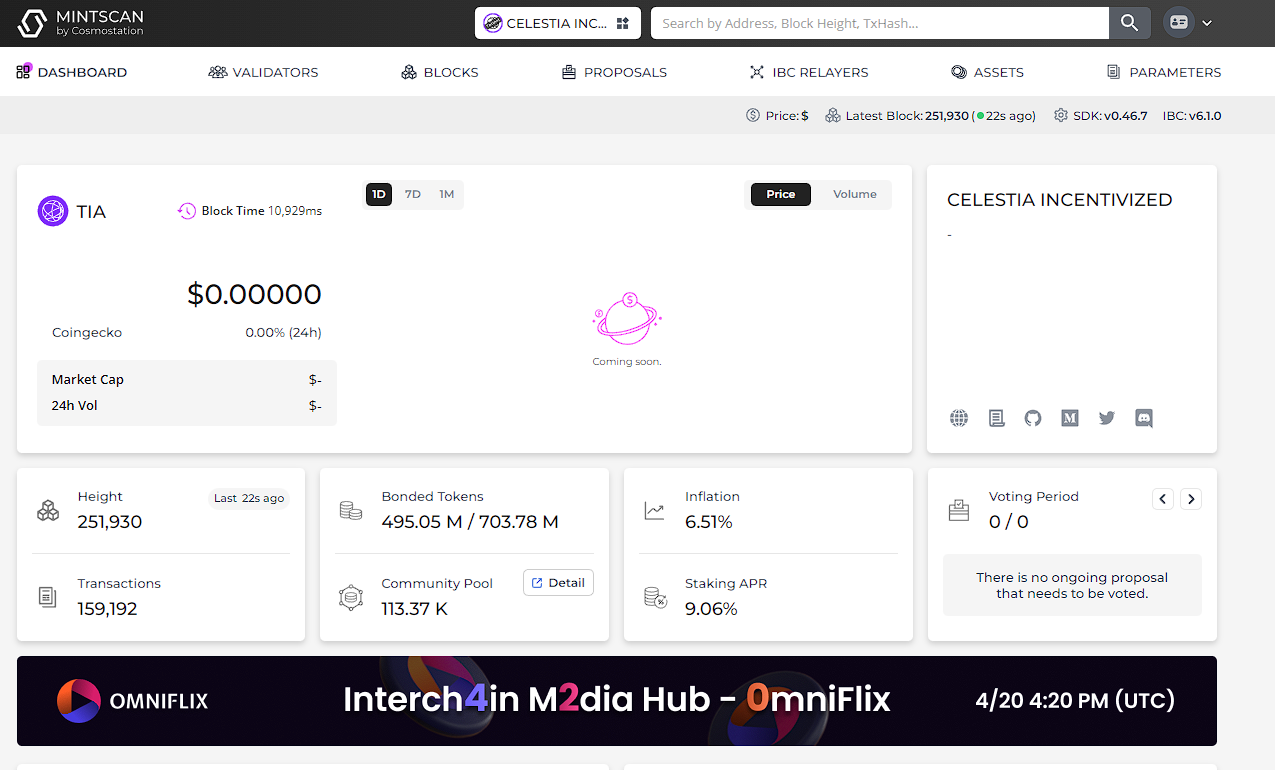1275x770 pixels.
Task: Click the search magnifier icon
Action: click(1129, 21)
